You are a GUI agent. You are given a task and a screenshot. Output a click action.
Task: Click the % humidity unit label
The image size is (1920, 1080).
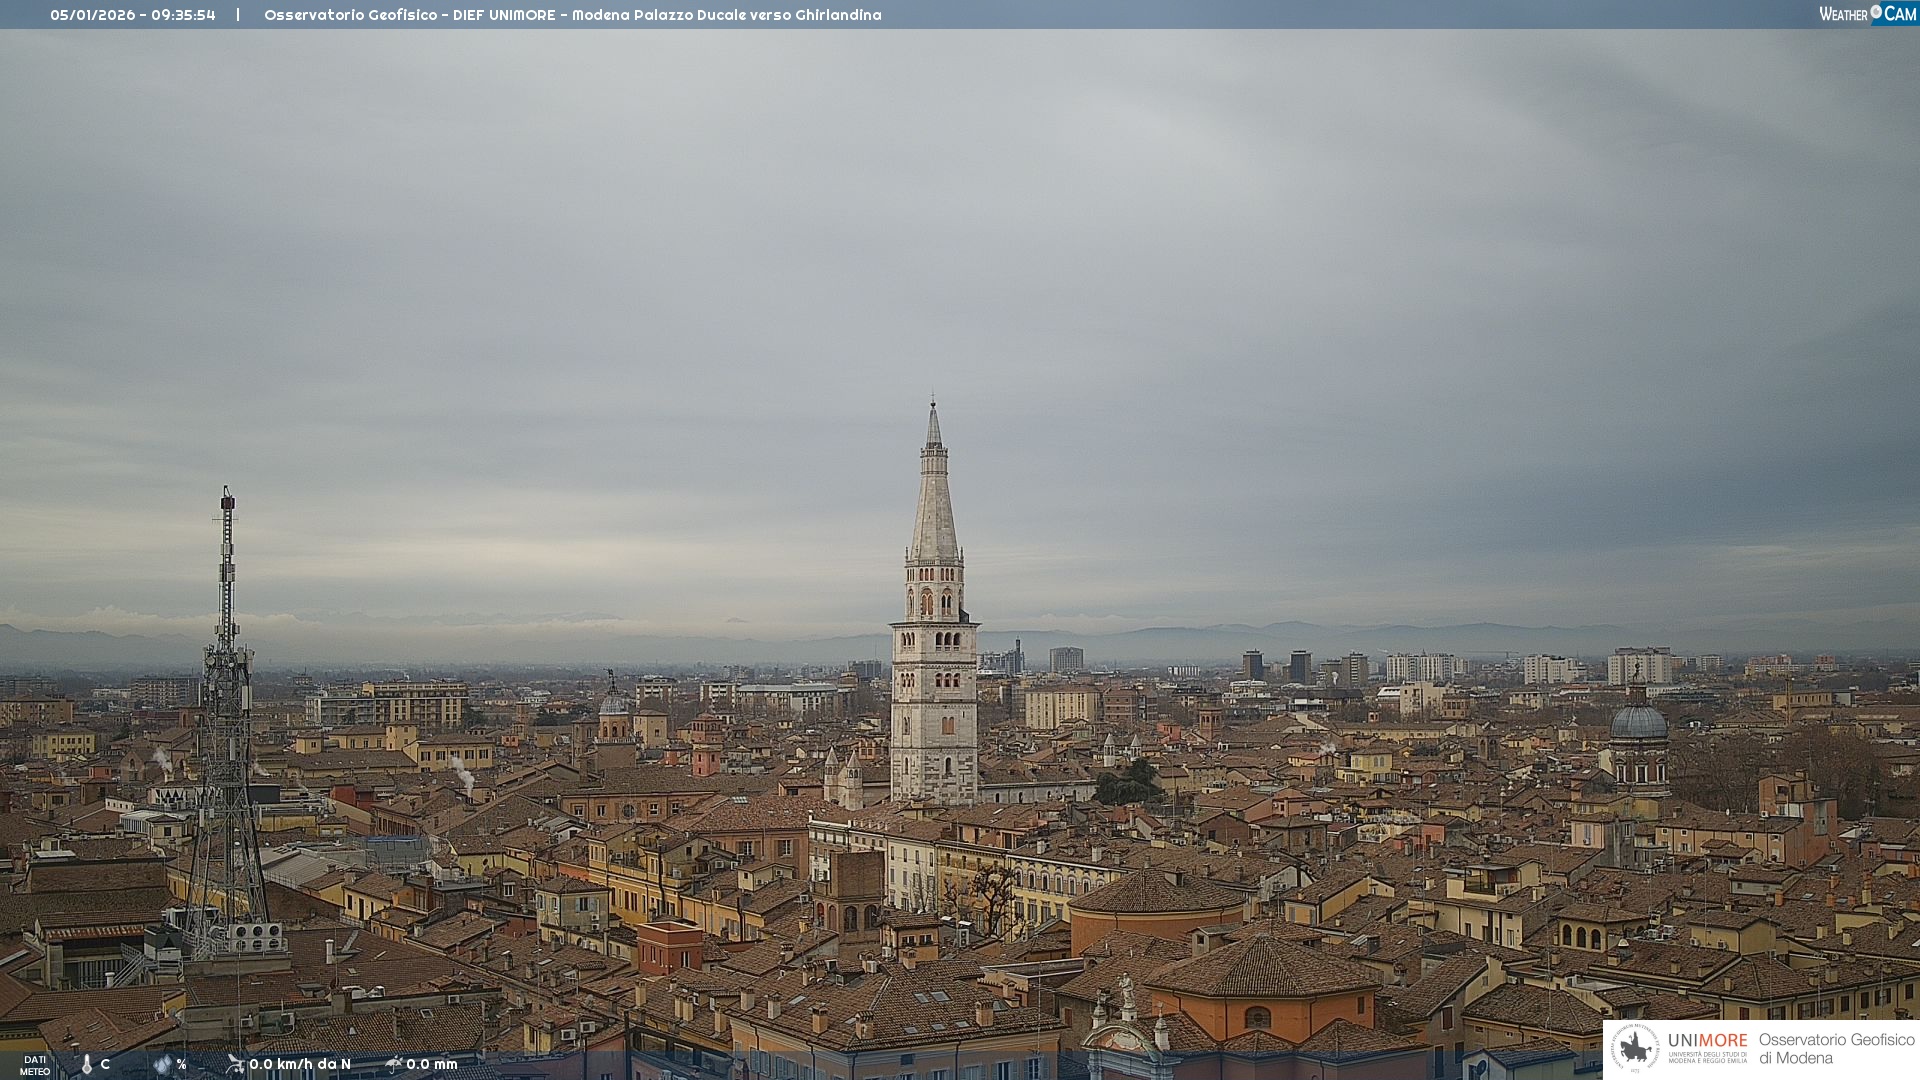pos(181,1064)
